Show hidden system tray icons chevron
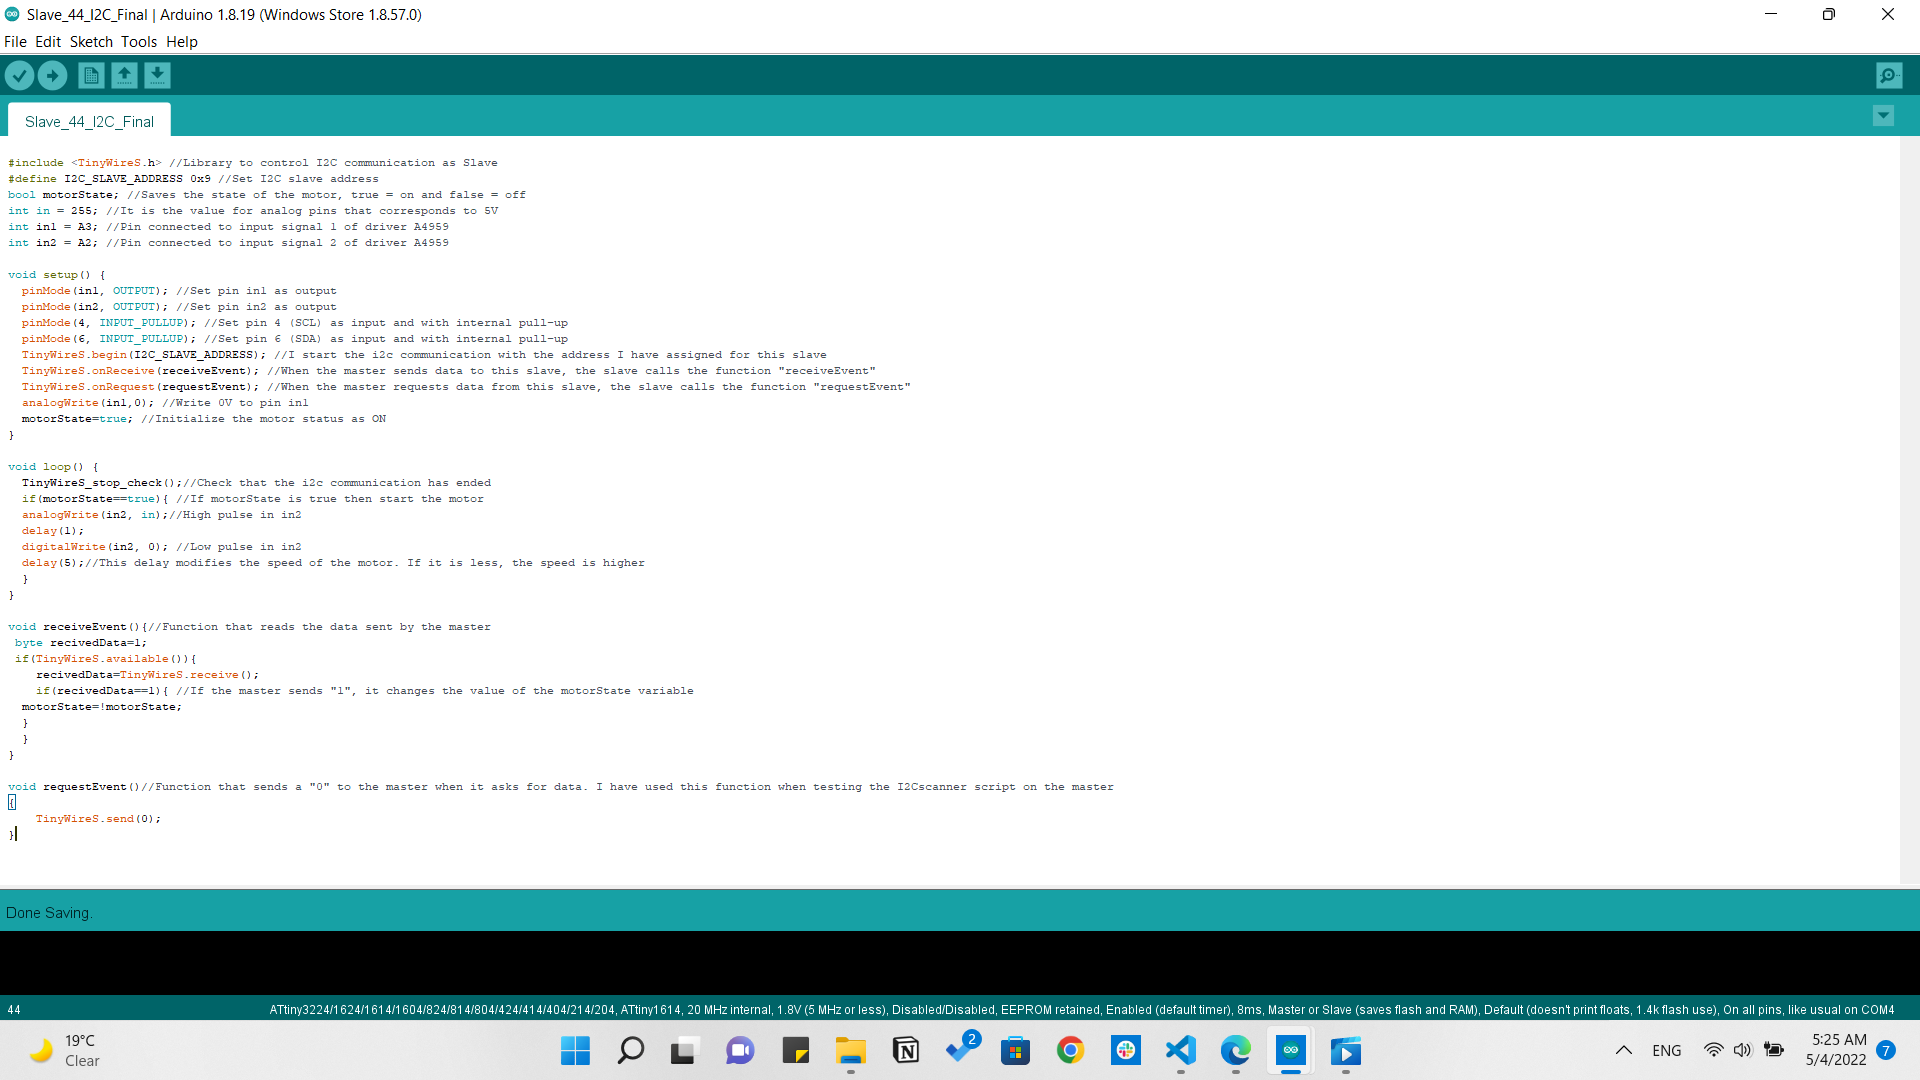 tap(1624, 1050)
